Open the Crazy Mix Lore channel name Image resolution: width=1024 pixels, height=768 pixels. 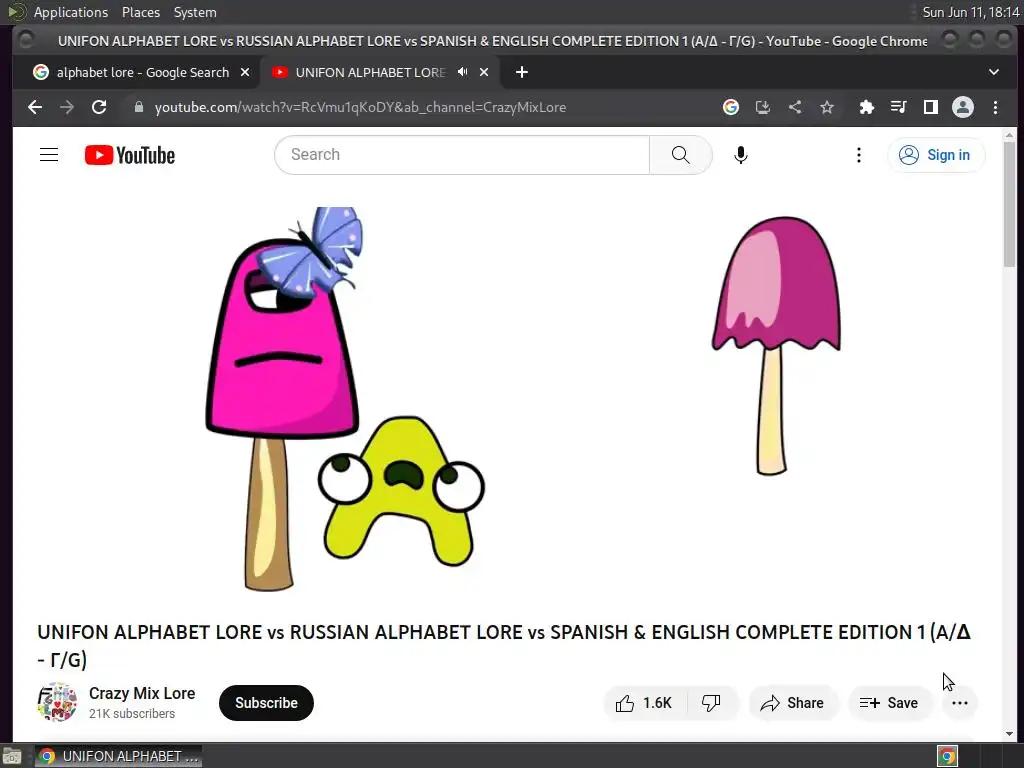pyautogui.click(x=142, y=693)
